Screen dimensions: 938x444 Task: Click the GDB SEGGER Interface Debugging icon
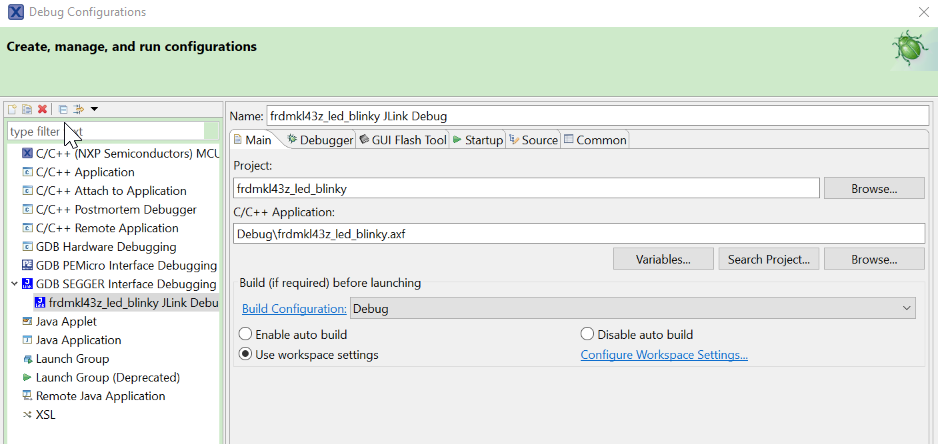click(x=27, y=284)
